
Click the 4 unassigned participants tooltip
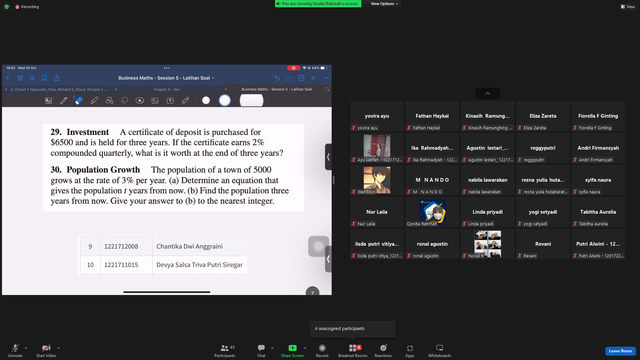click(x=353, y=329)
